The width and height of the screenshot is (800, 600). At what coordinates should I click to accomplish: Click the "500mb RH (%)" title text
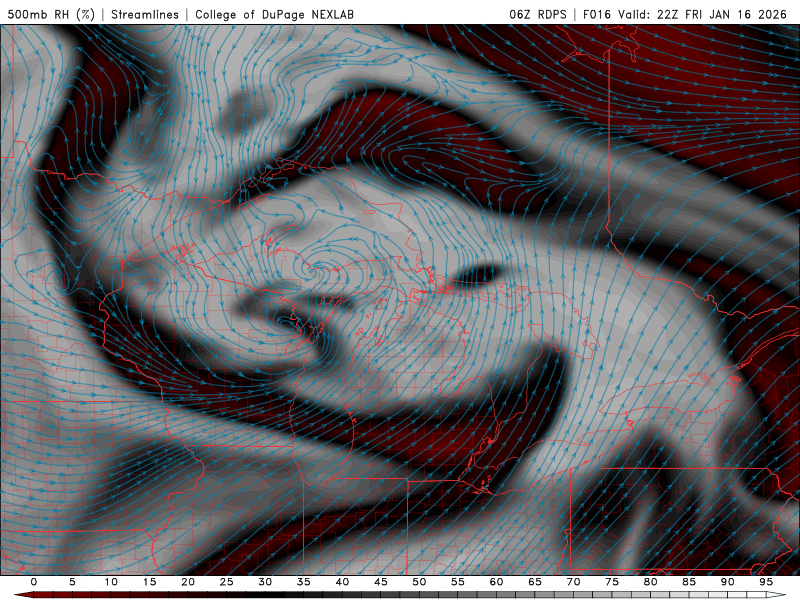click(x=52, y=14)
